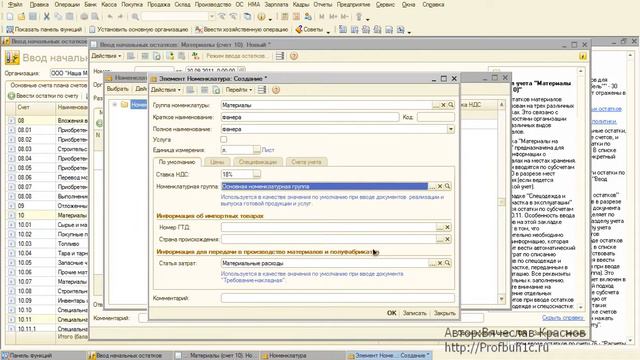Click 'Ввести остатки по счету' button
Screen dimensions: 640x360
(x=43, y=96)
